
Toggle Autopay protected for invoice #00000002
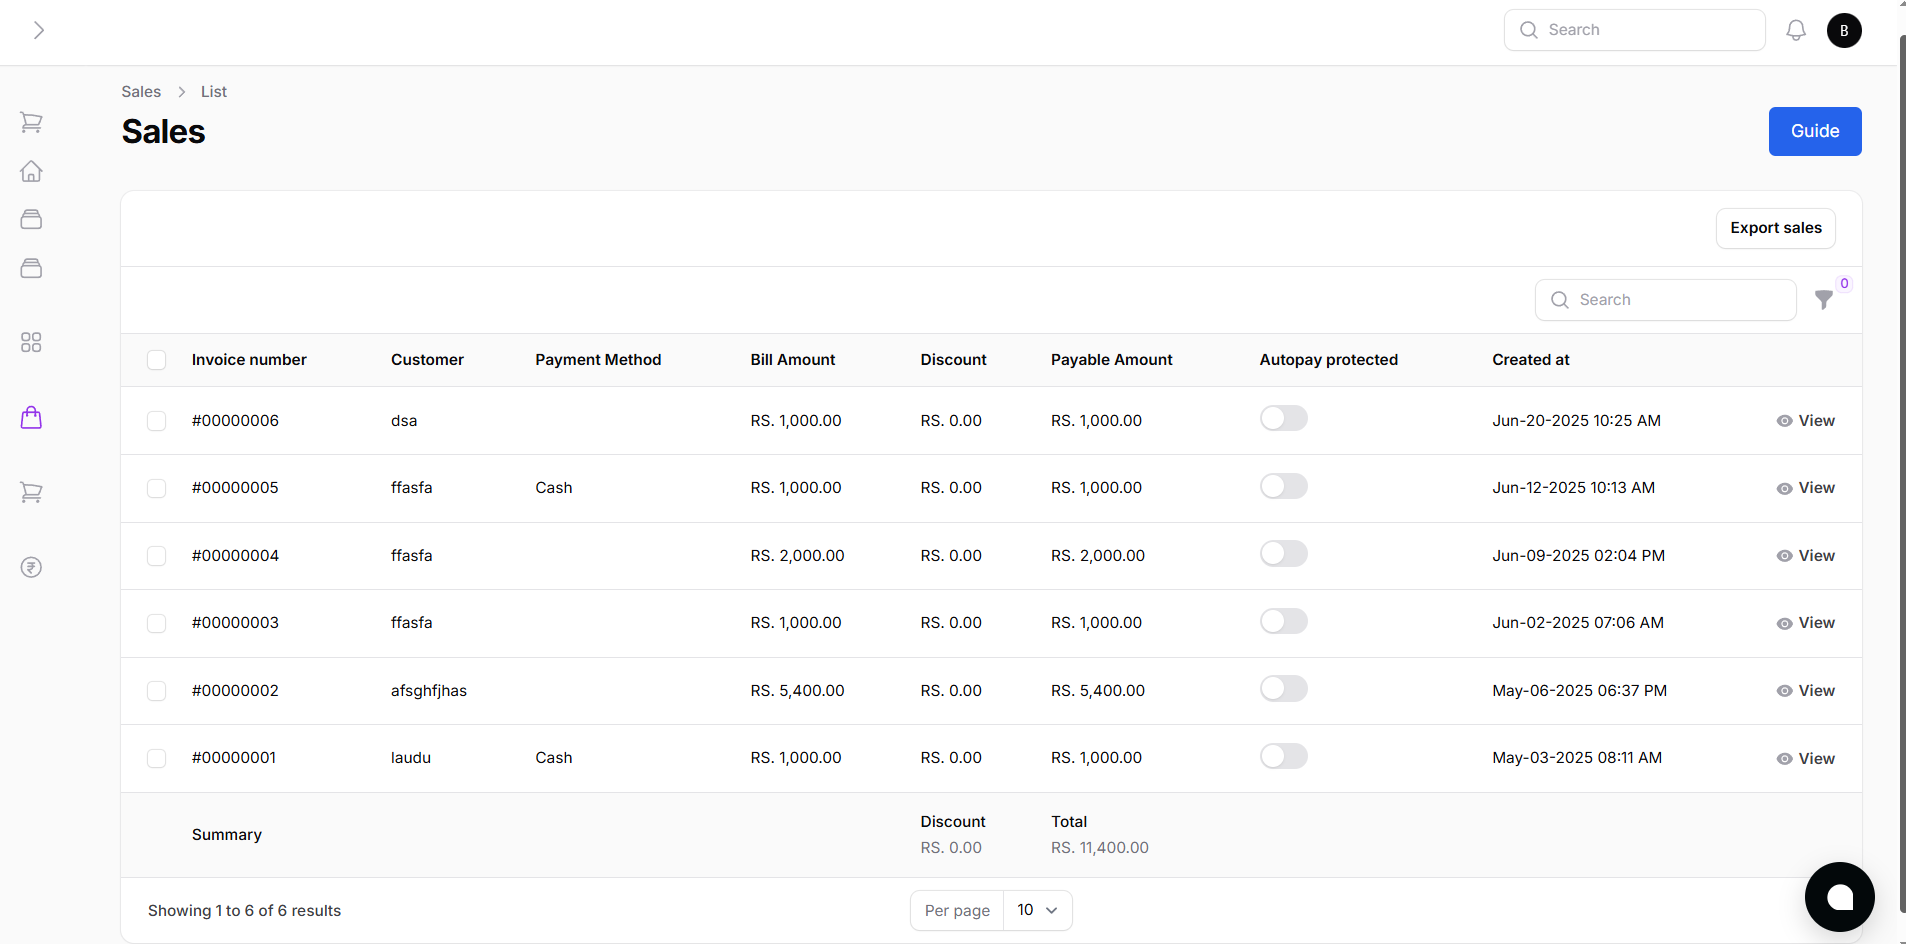pyautogui.click(x=1284, y=688)
